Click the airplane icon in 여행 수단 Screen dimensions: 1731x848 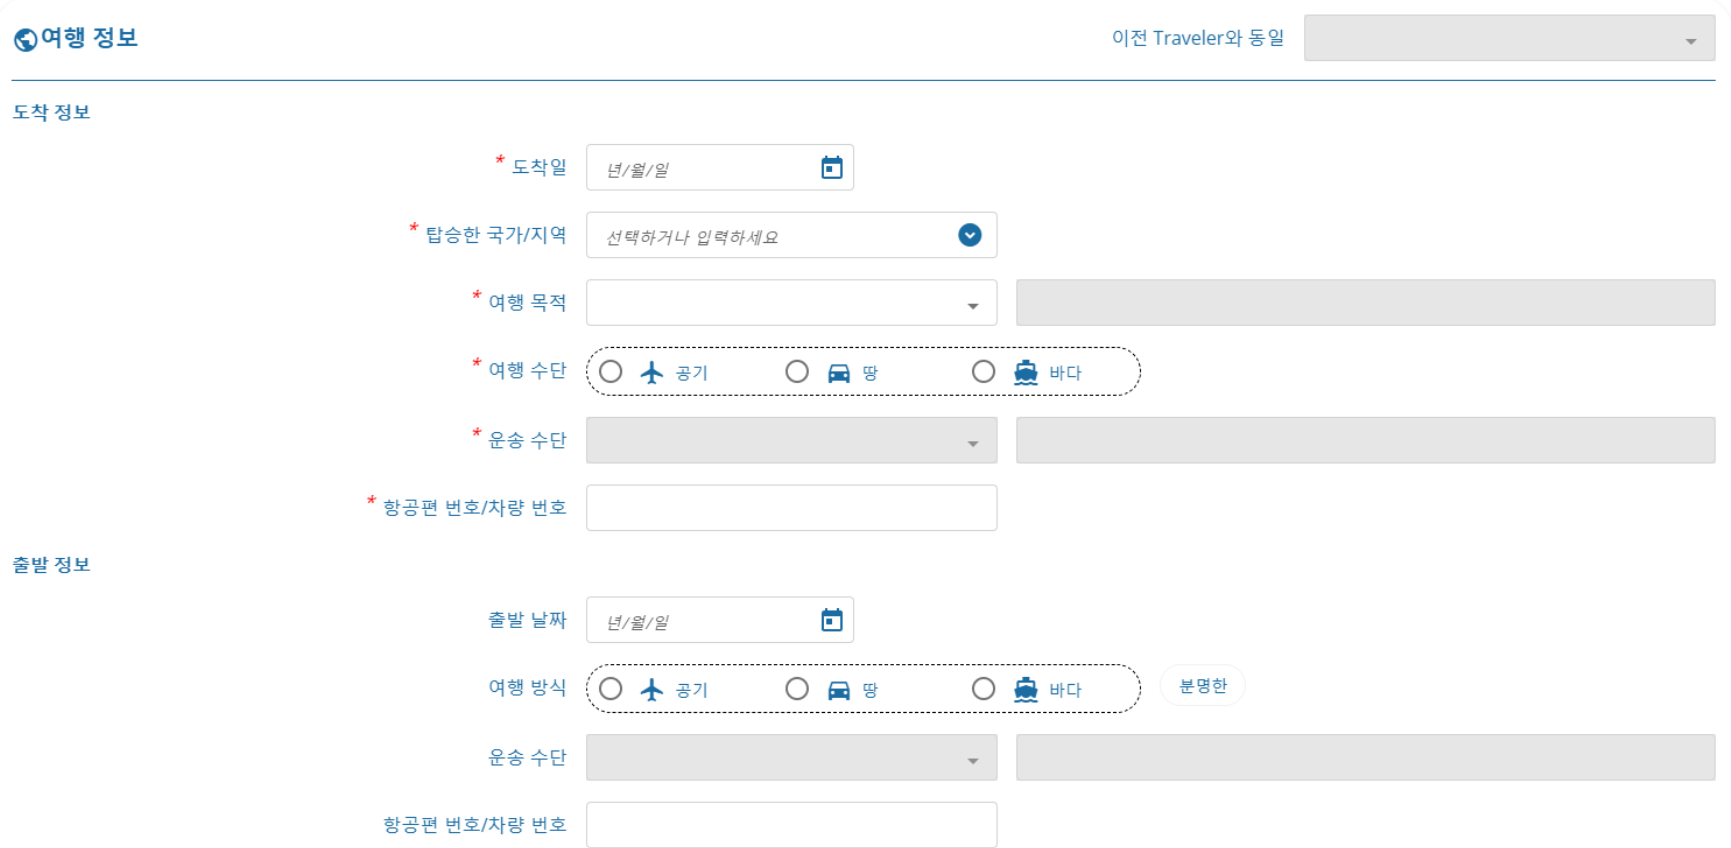coord(652,372)
